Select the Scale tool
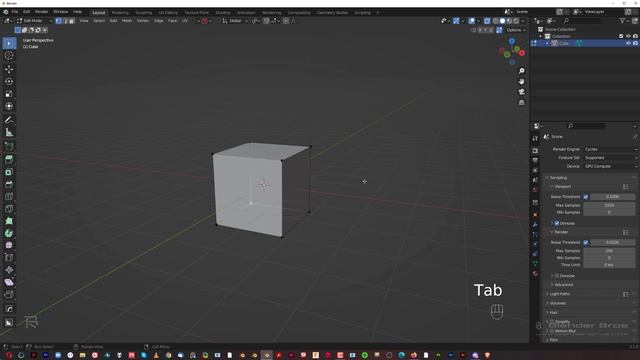This screenshot has width=640, height=360. 9,94
